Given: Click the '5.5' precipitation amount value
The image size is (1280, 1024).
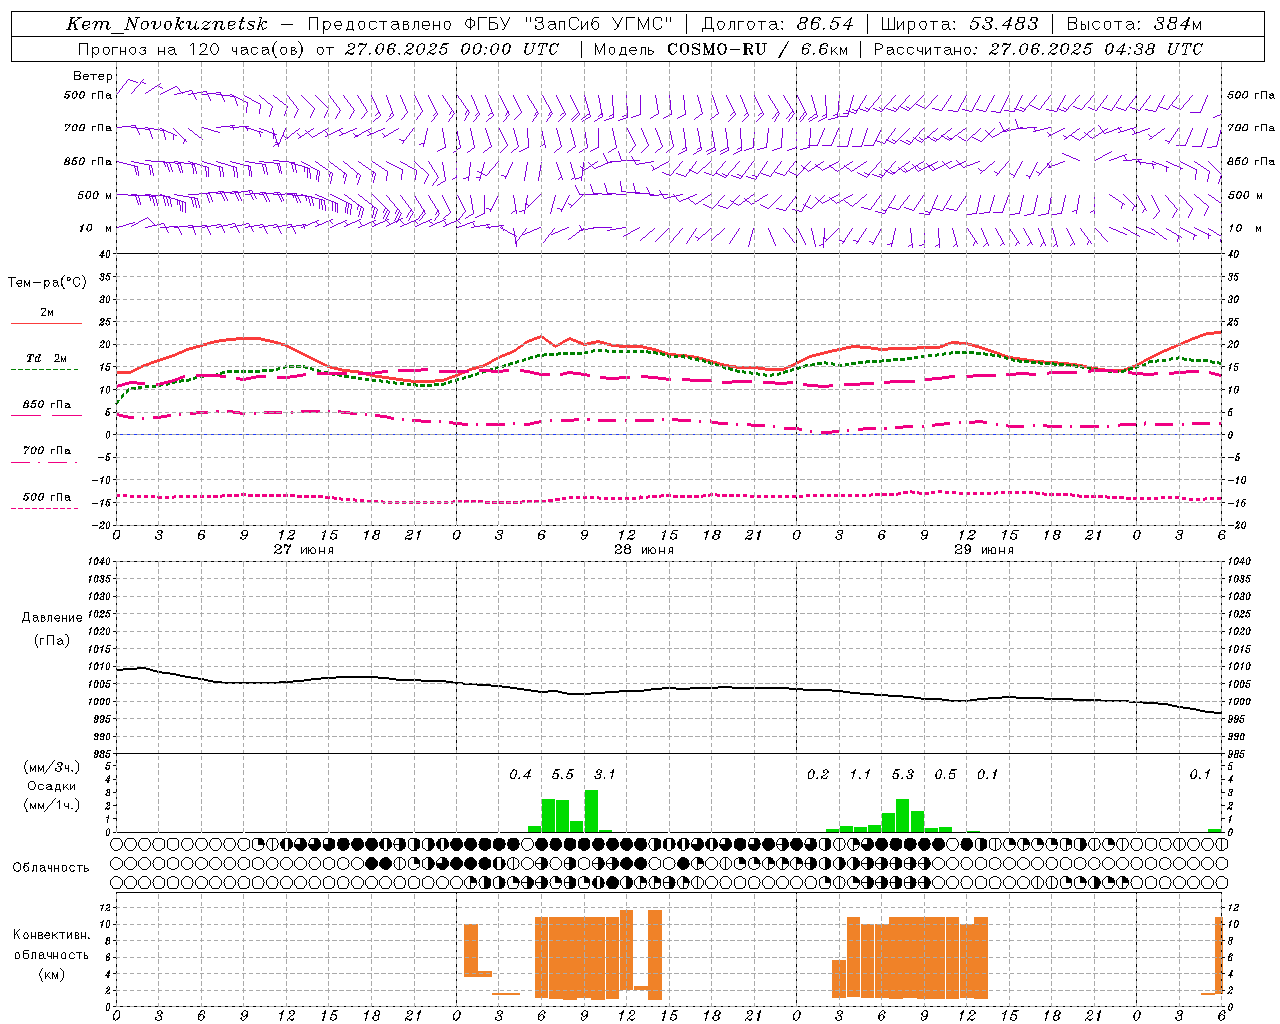Looking at the screenshot, I should tap(563, 775).
